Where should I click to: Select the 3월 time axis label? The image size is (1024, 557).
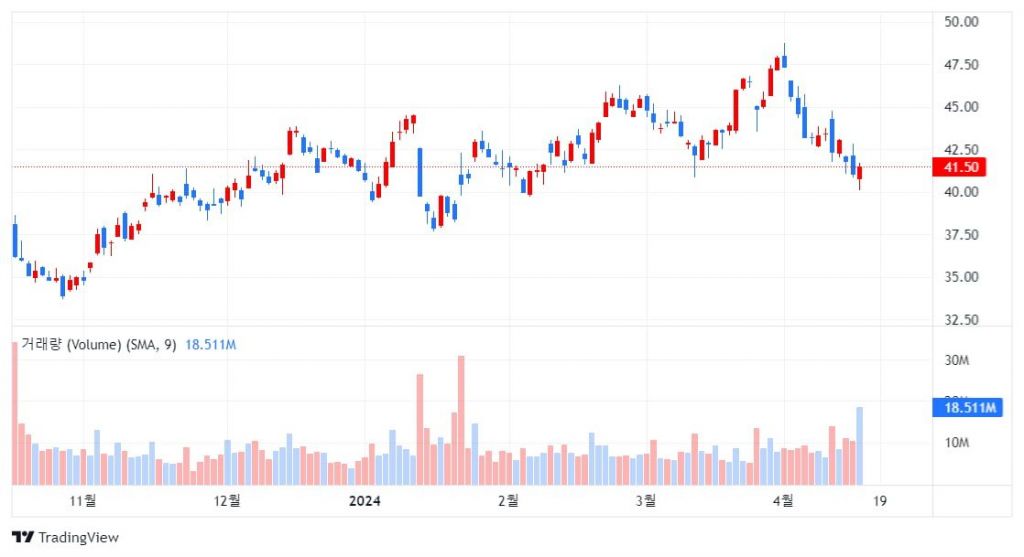[x=648, y=499]
